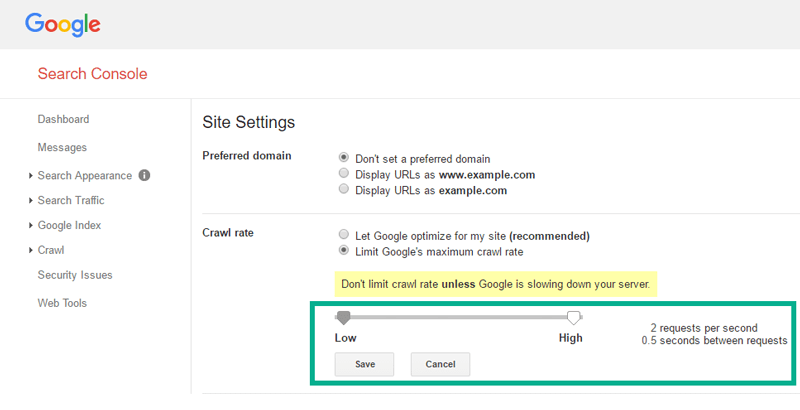Cancel the crawl rate change
The width and height of the screenshot is (800, 410).
440,364
